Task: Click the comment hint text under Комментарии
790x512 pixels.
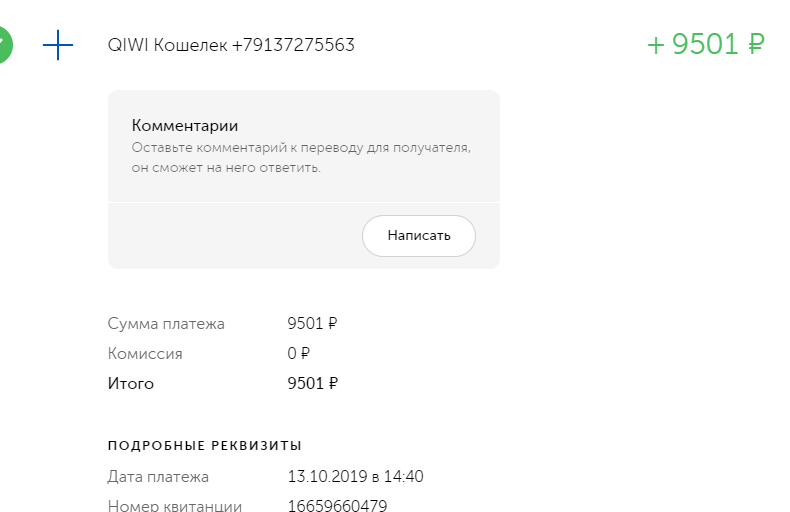Action: coord(300,158)
